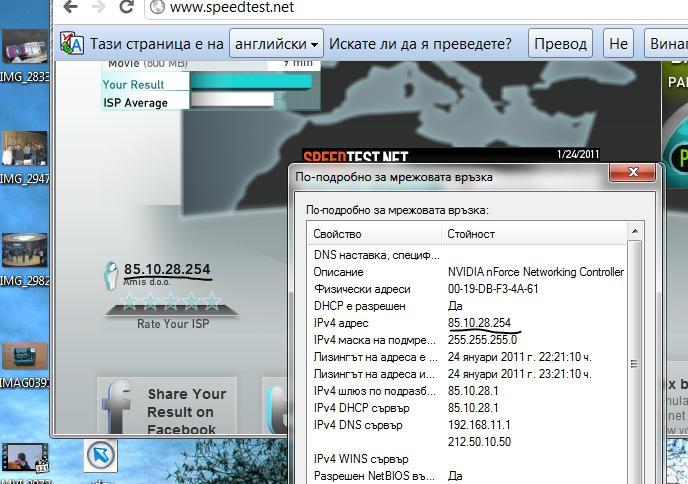Open the blue arrow shortcut on desktop
Image resolution: width=688 pixels, height=484 pixels.
pos(100,455)
